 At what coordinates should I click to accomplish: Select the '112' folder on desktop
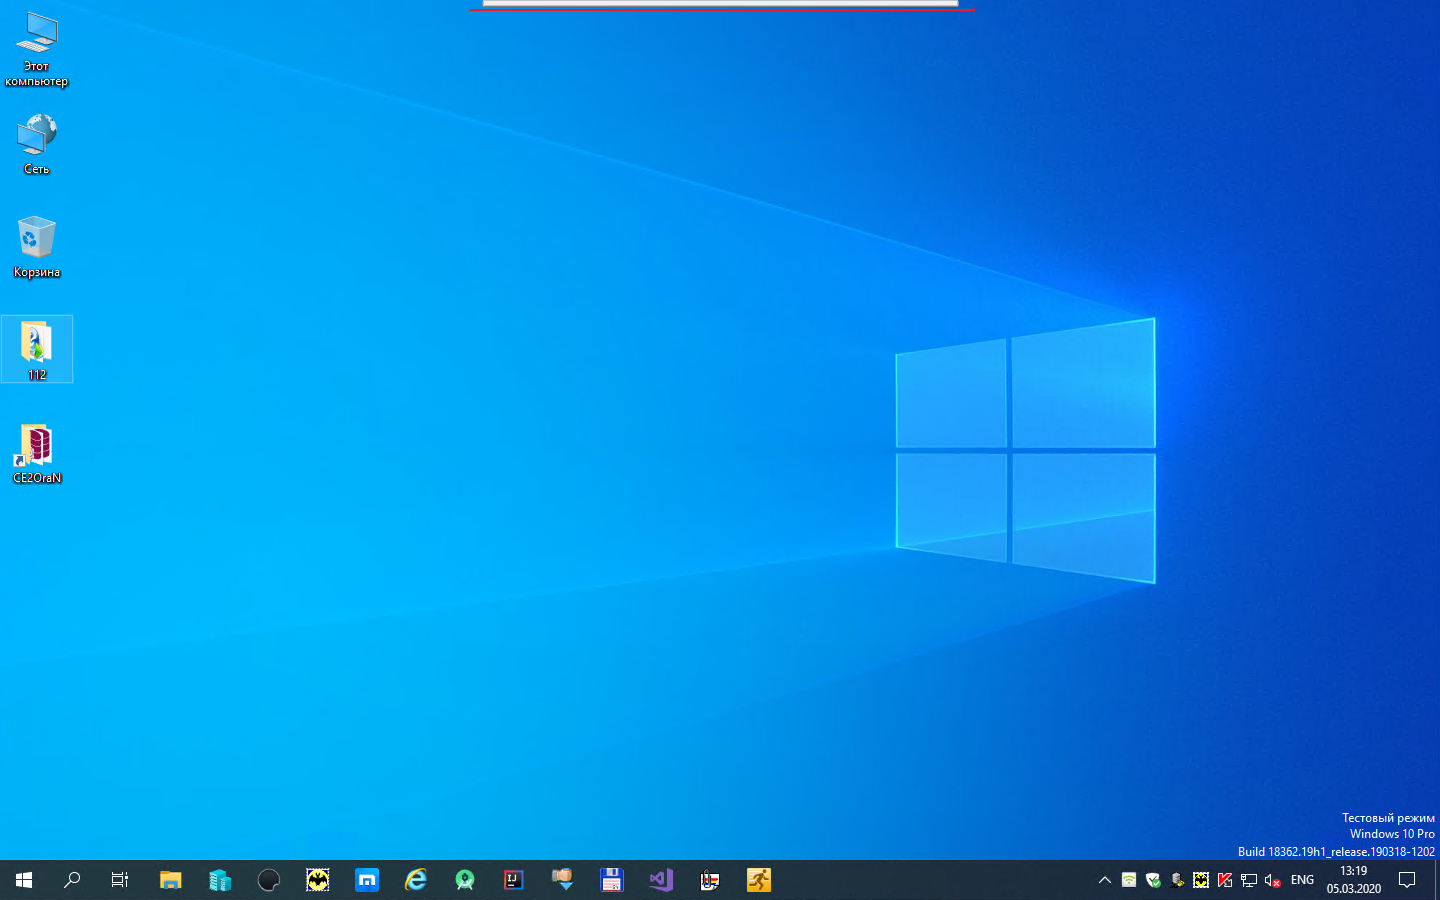[x=37, y=350]
